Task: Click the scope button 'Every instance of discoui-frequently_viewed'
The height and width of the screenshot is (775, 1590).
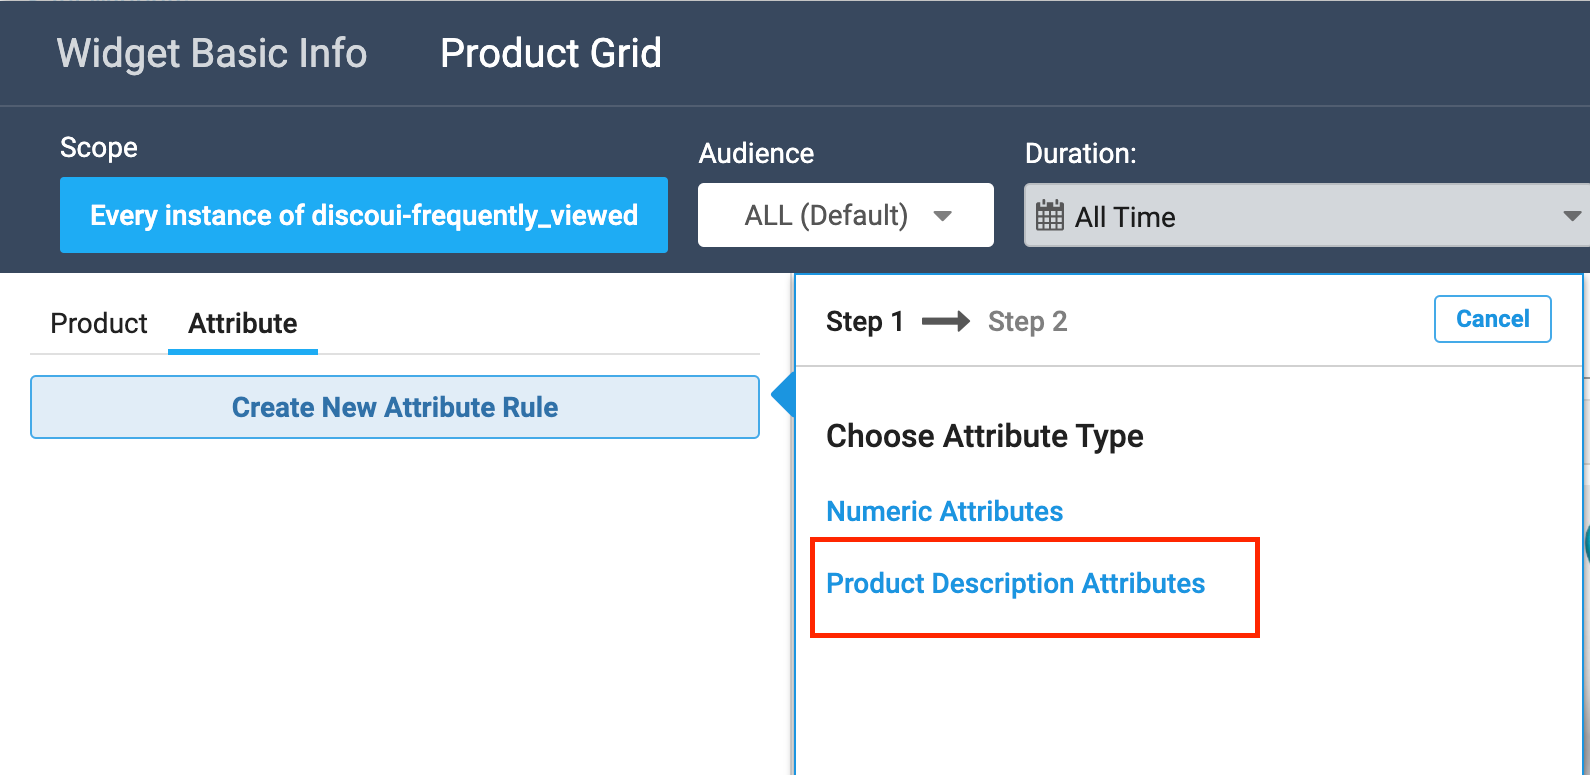Action: [364, 215]
